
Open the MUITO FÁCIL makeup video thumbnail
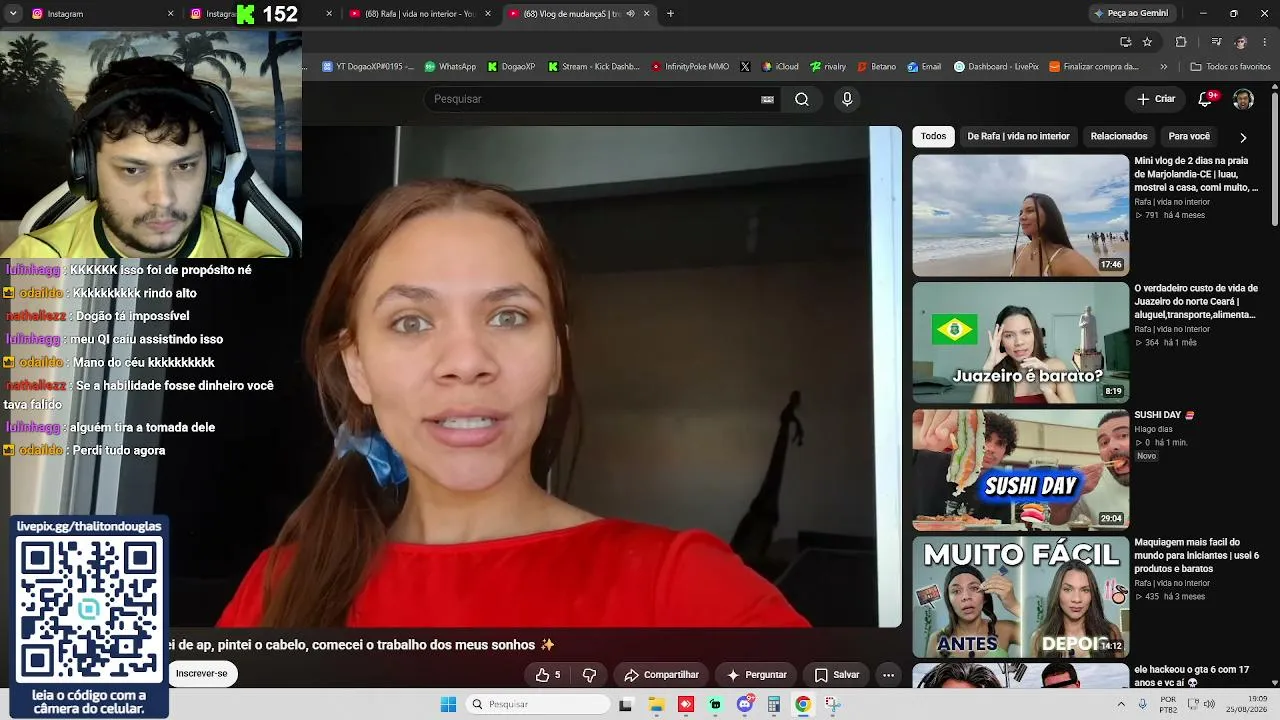pyautogui.click(x=1021, y=597)
